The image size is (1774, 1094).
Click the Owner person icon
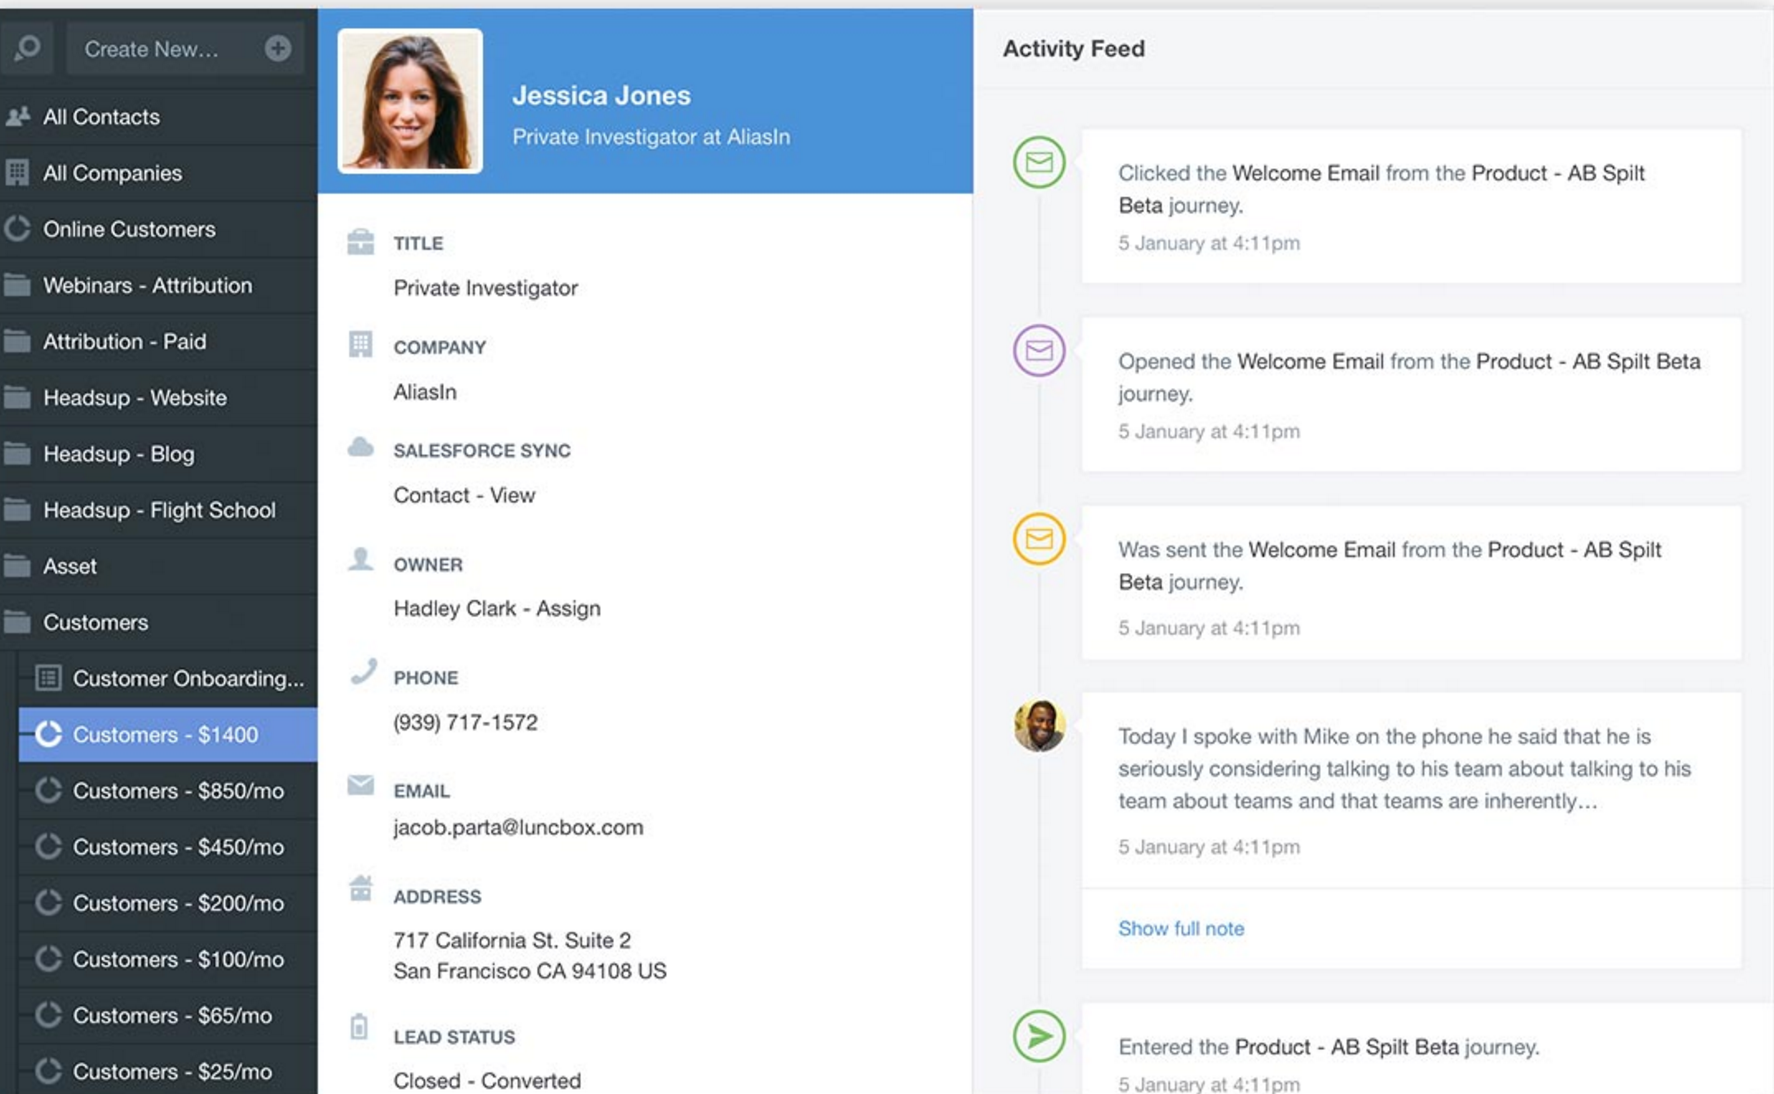click(360, 559)
